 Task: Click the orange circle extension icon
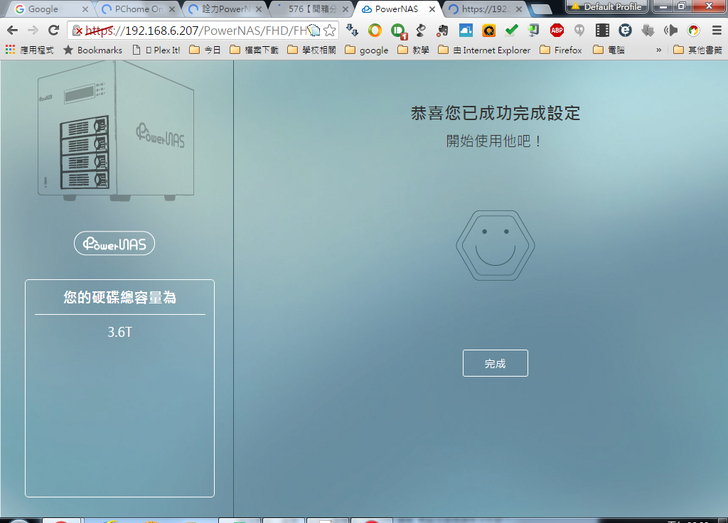coord(375,31)
